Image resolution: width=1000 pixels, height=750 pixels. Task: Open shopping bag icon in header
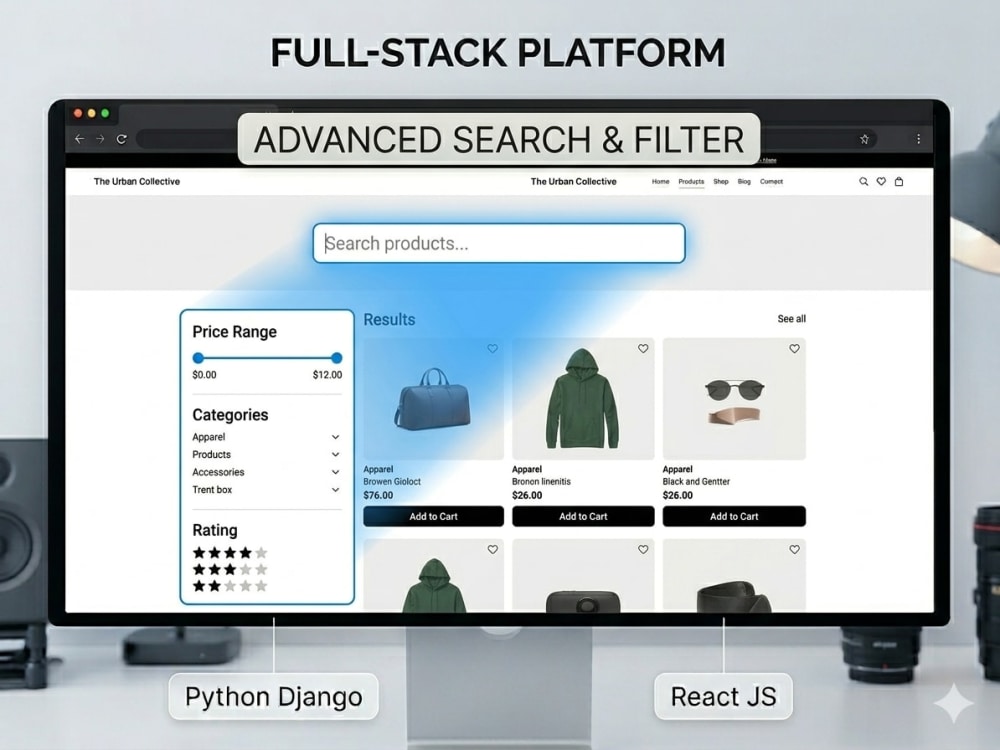(x=899, y=182)
